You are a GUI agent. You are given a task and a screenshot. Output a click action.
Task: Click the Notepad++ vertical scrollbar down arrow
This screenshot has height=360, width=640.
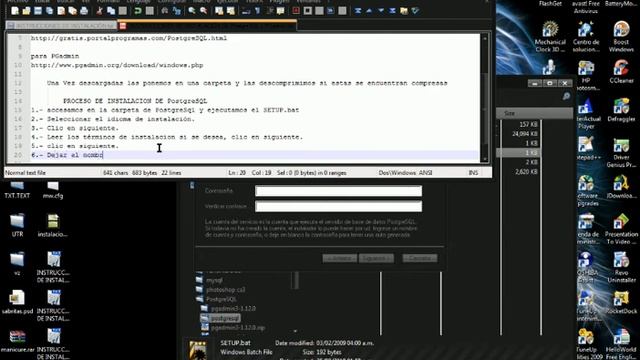(x=485, y=159)
